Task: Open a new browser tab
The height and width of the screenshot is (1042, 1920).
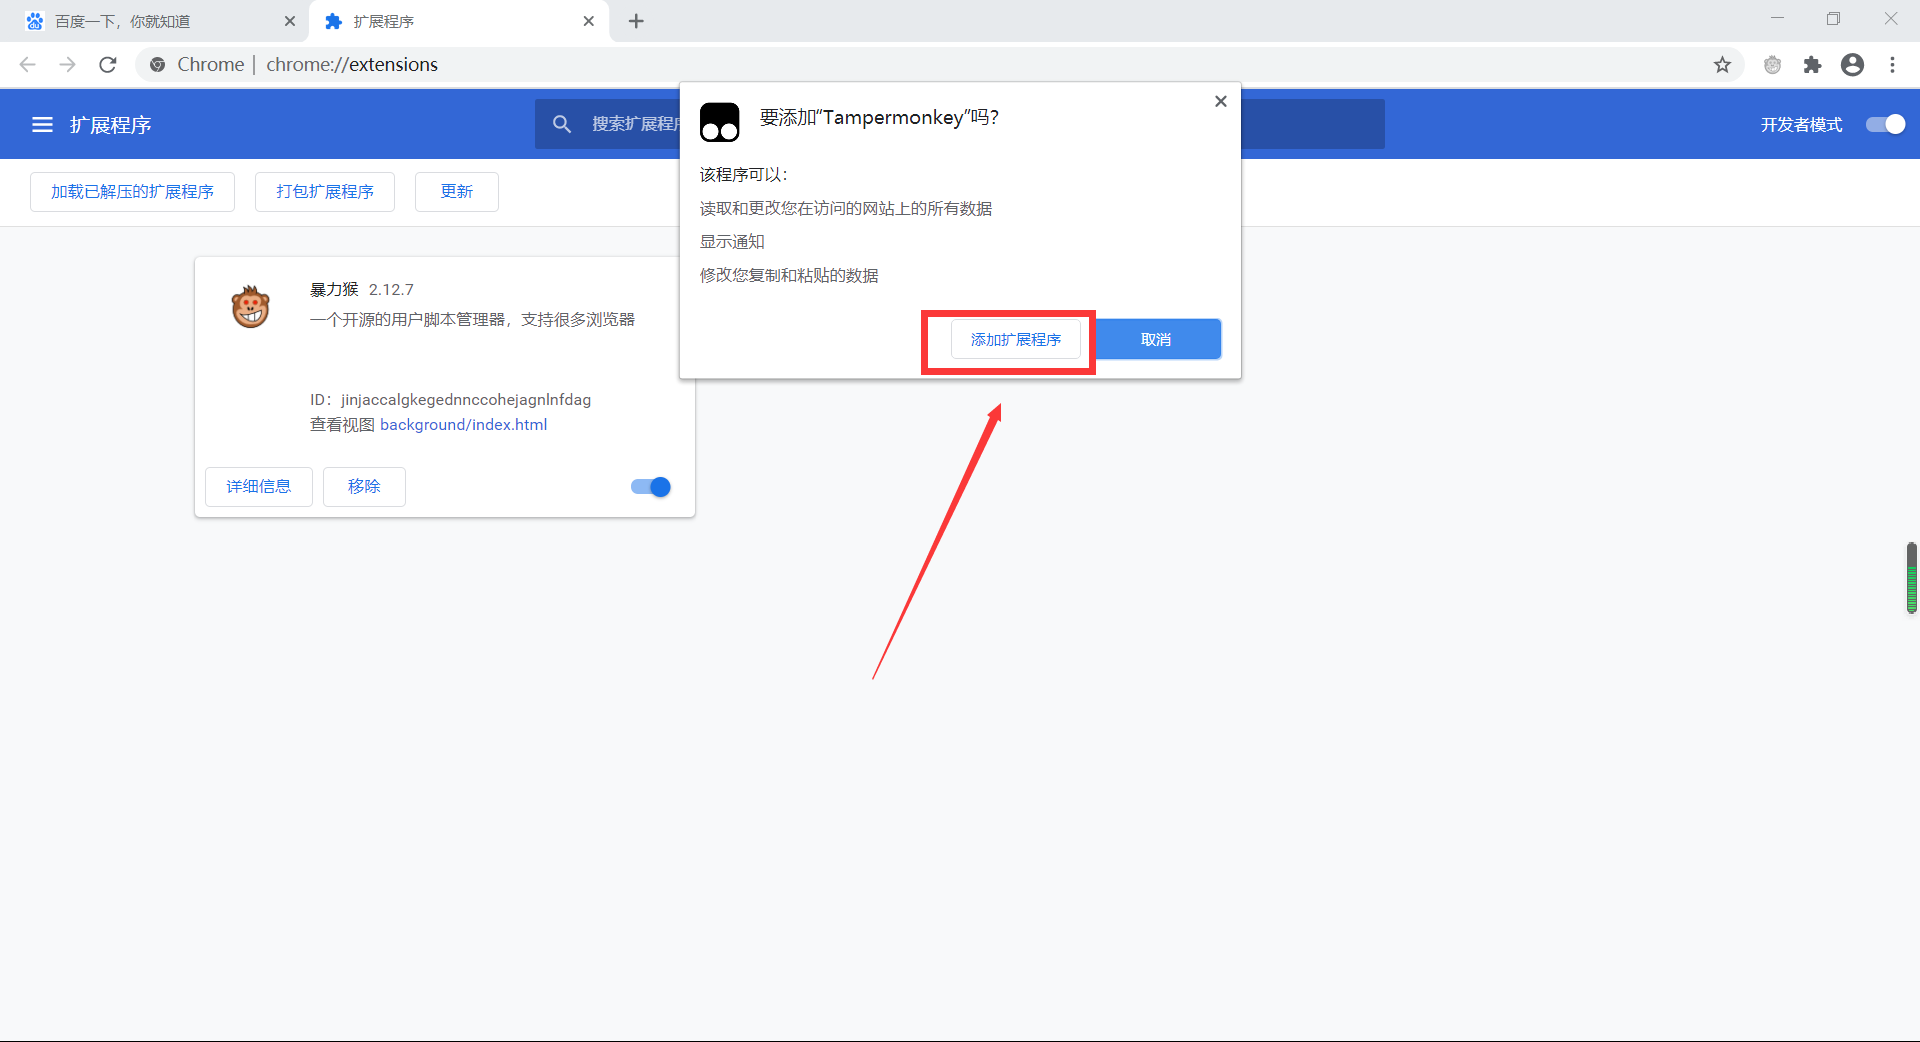Action: point(636,21)
